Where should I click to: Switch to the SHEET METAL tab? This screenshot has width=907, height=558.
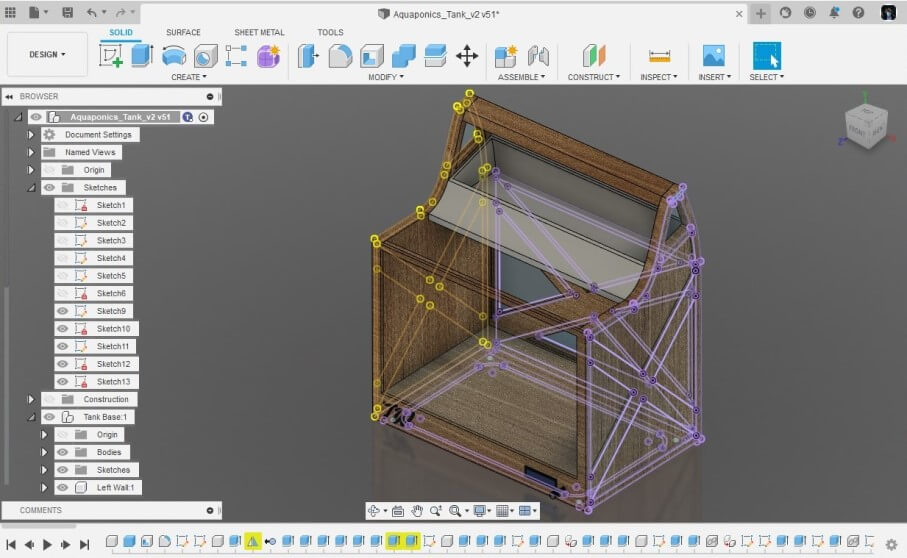coord(259,32)
